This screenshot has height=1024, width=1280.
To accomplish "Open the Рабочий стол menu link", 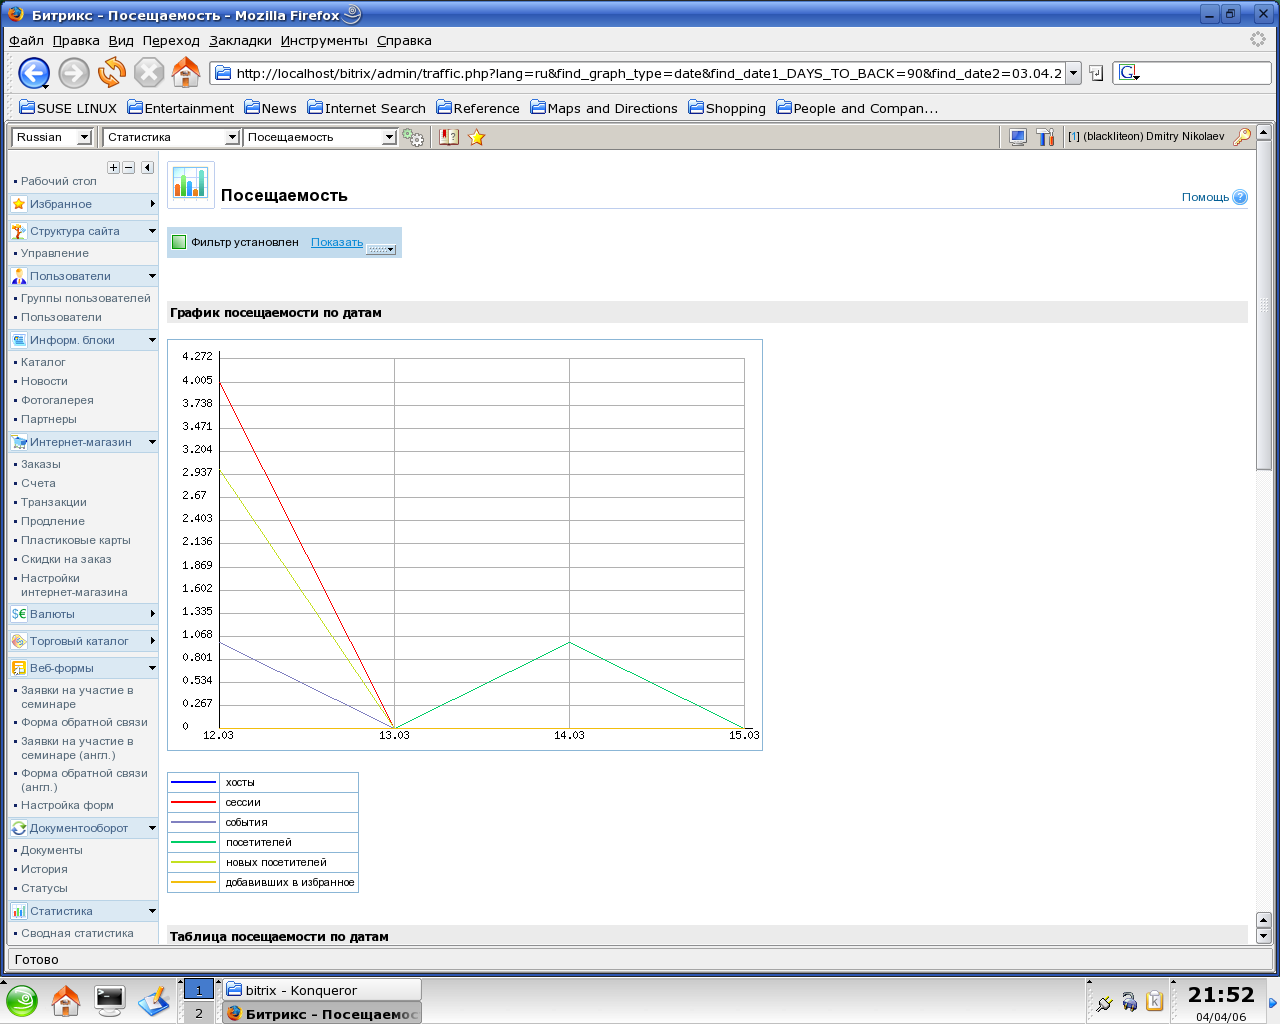I will [x=59, y=181].
